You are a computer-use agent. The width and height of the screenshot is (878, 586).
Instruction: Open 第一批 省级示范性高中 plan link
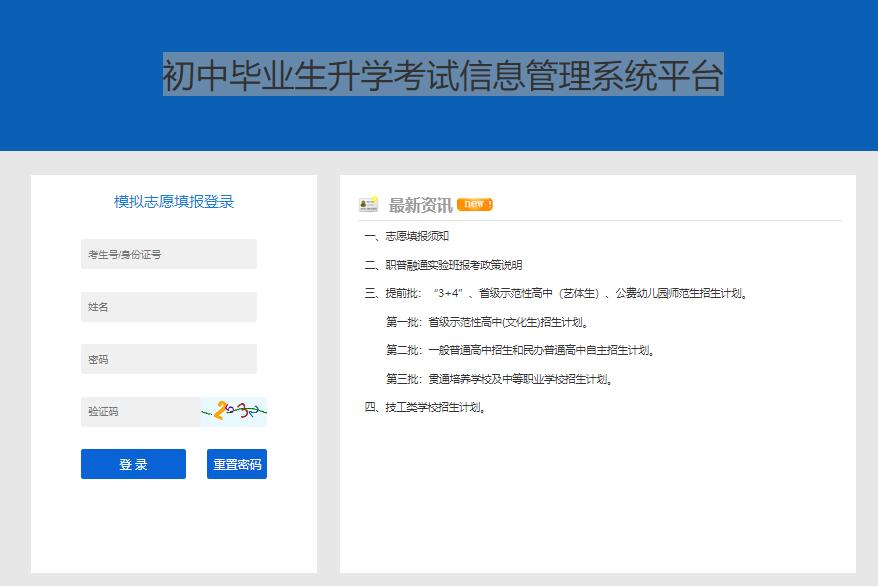point(487,322)
